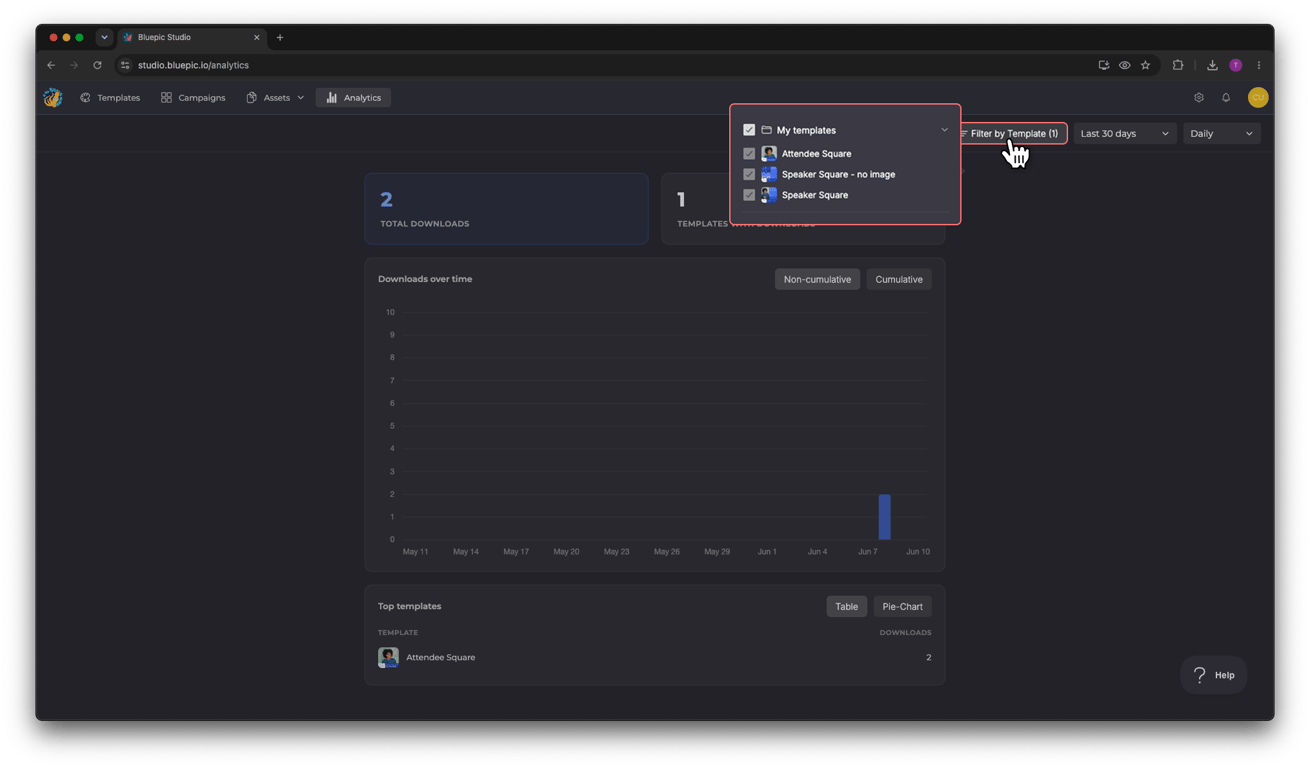Viewport: 1310px width, 768px height.
Task: Click the Attendee Square thumbnail in table
Action: pyautogui.click(x=388, y=657)
